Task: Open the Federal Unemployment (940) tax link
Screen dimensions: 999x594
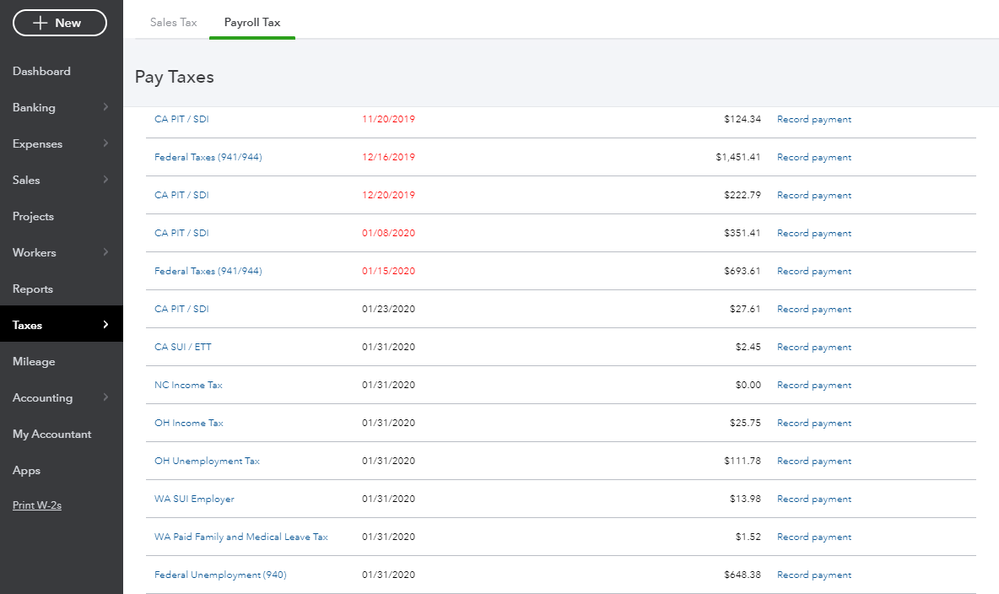Action: tap(220, 575)
